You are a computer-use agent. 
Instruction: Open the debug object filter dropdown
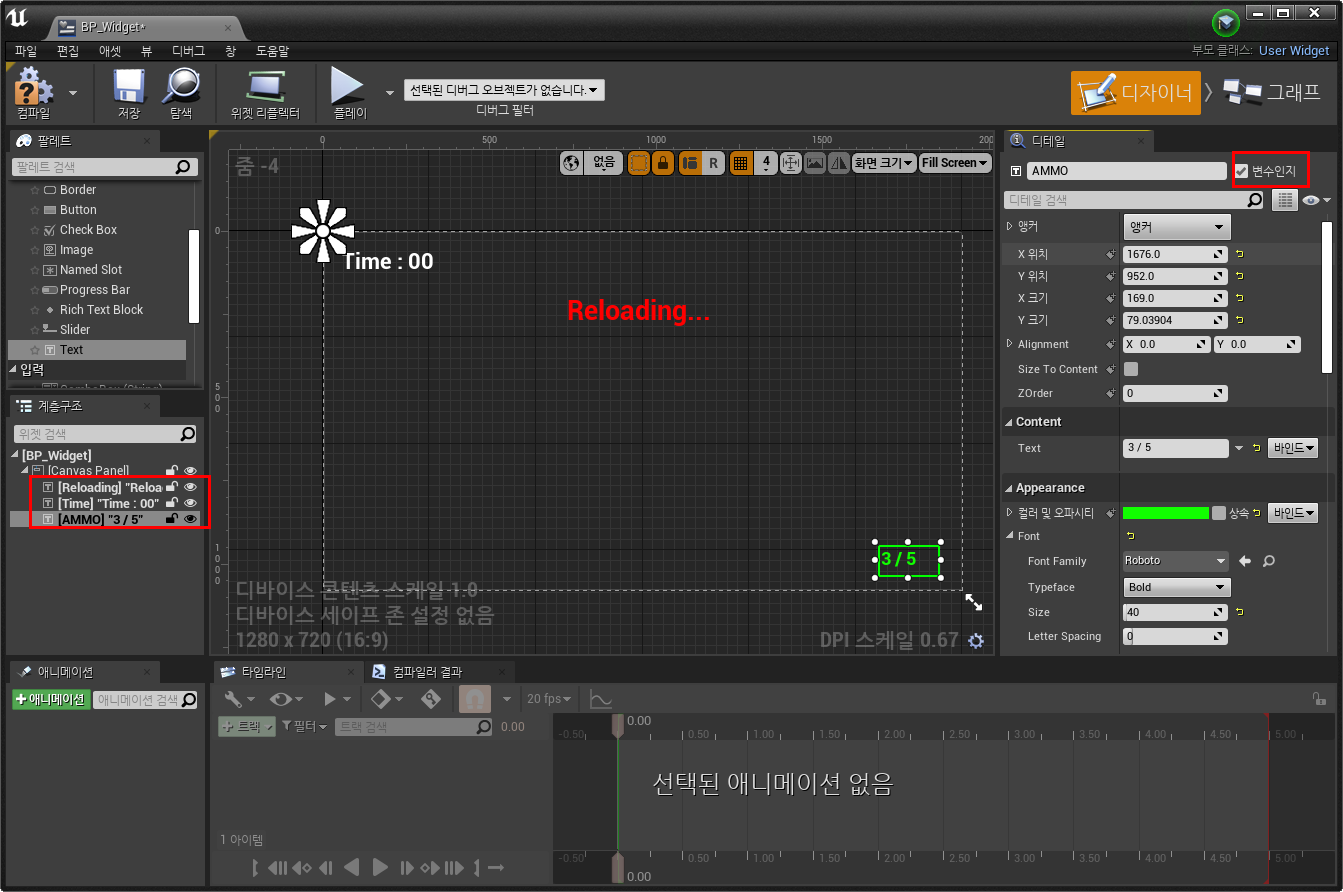(x=504, y=91)
